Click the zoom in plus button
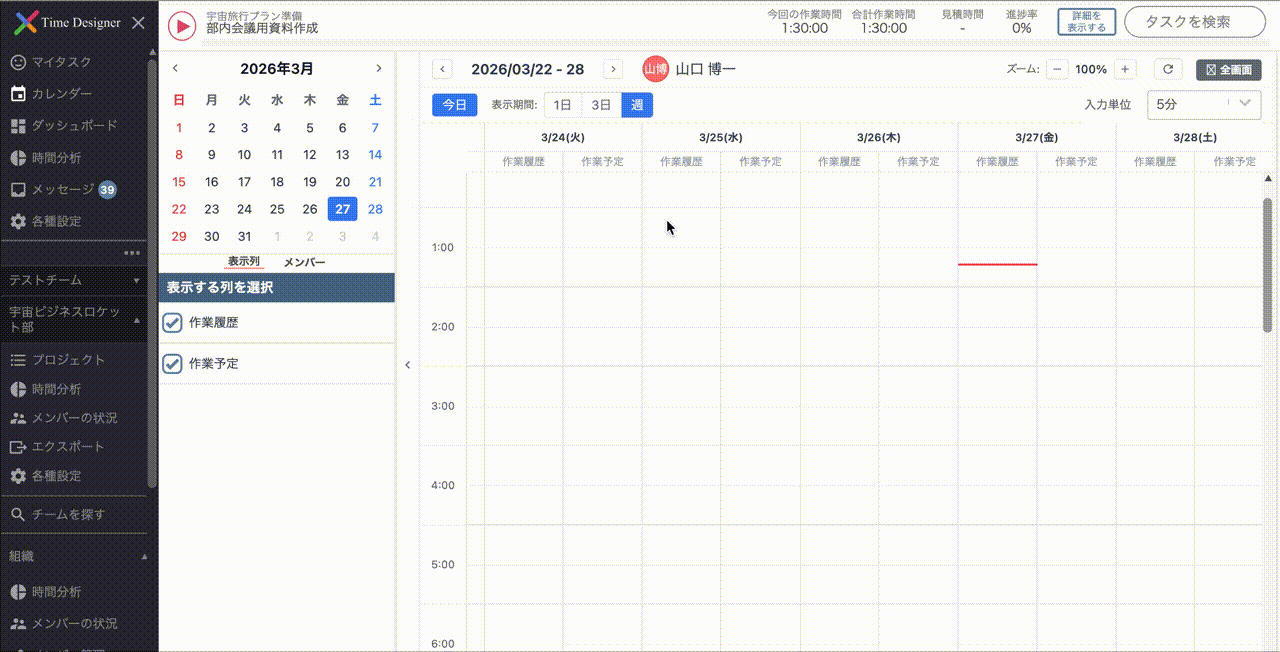 pos(1125,69)
